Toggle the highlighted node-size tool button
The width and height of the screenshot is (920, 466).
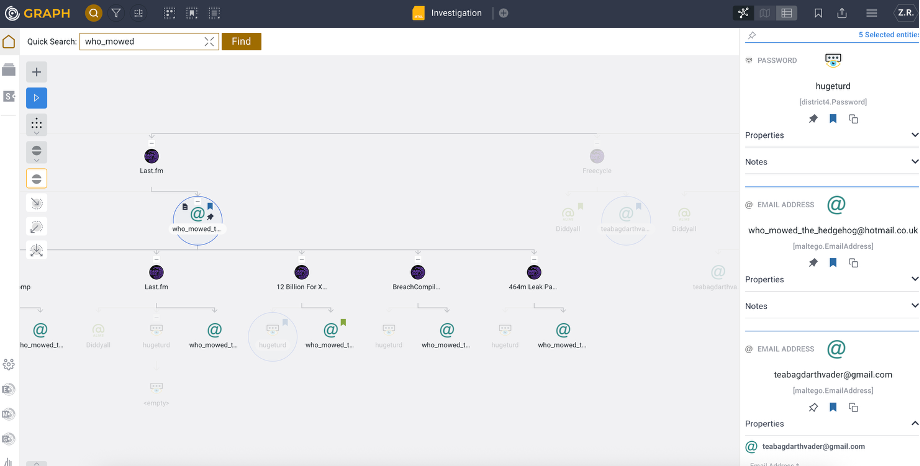[x=36, y=178]
